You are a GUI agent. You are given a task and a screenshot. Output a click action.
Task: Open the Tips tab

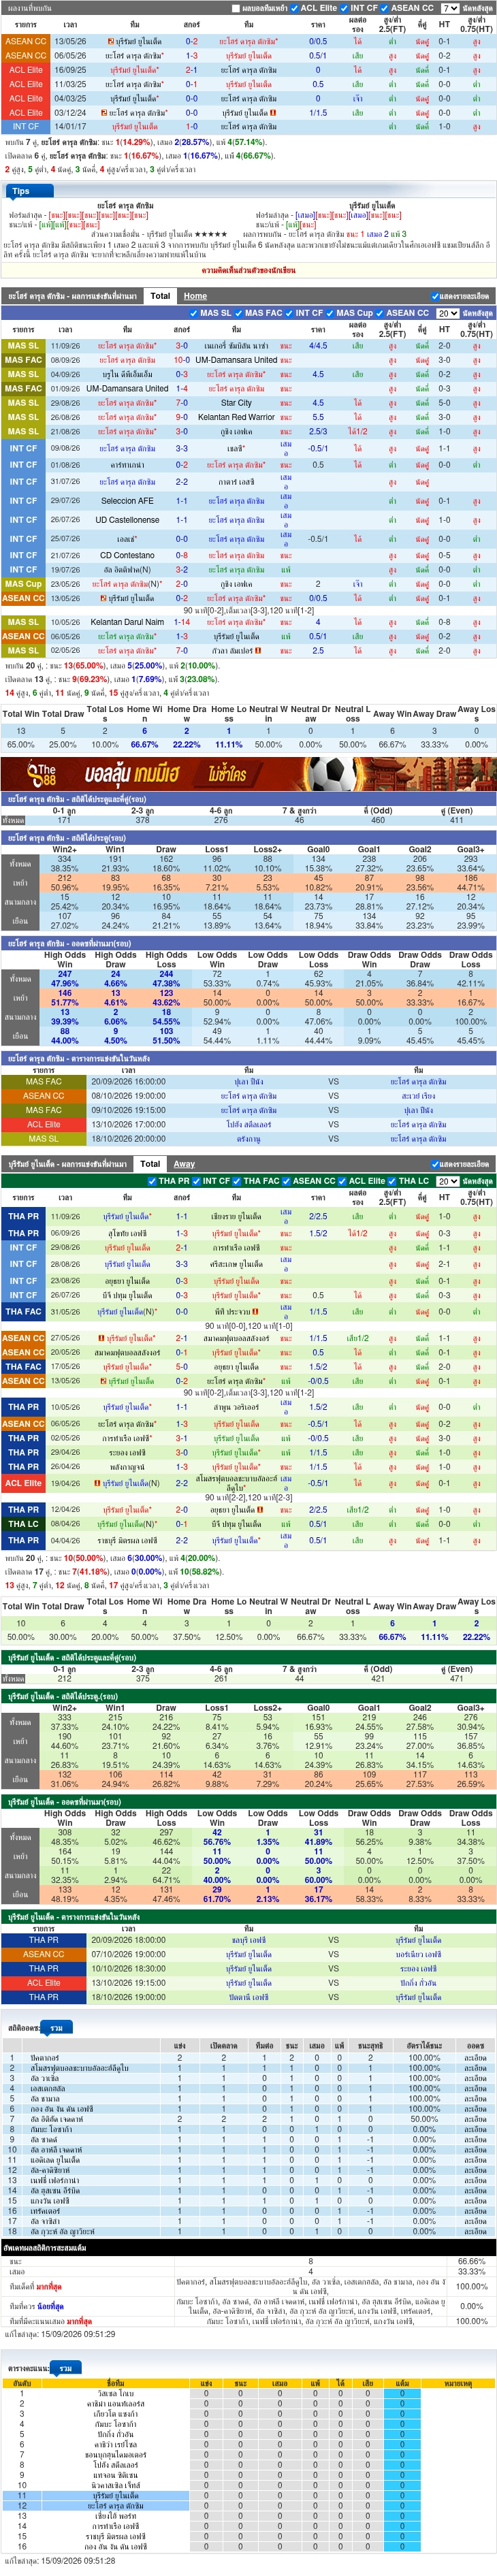[x=21, y=191]
